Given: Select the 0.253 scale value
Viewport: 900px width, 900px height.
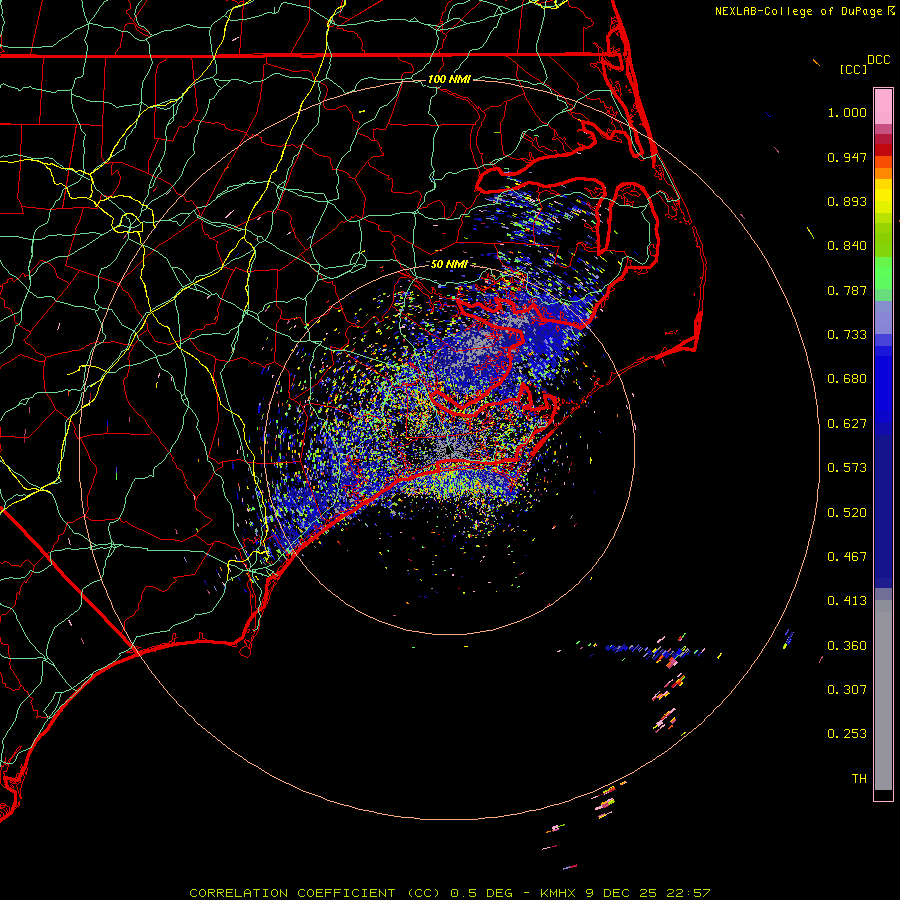Looking at the screenshot, I should [847, 734].
